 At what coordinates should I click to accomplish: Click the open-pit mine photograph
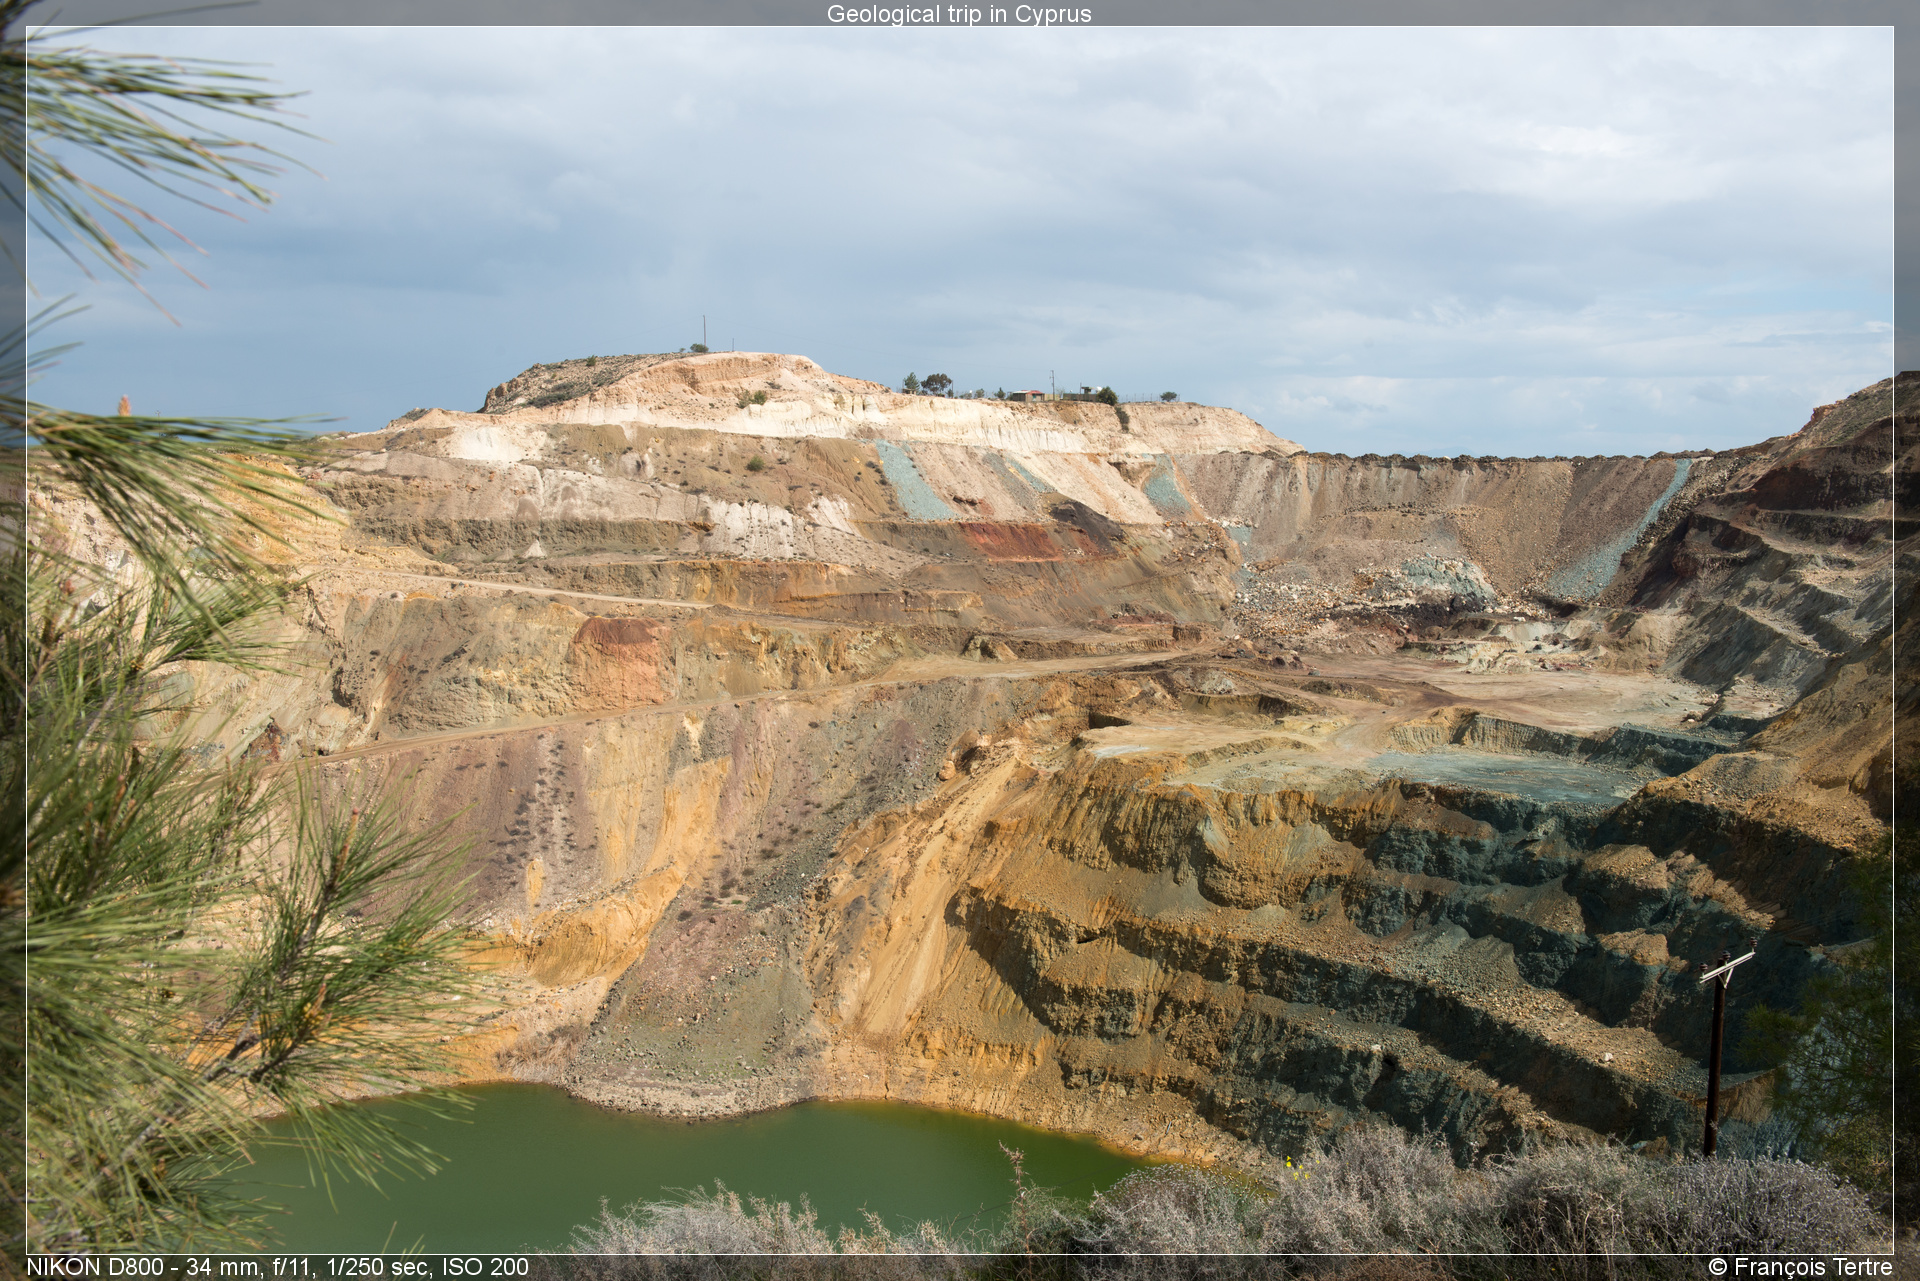960,640
